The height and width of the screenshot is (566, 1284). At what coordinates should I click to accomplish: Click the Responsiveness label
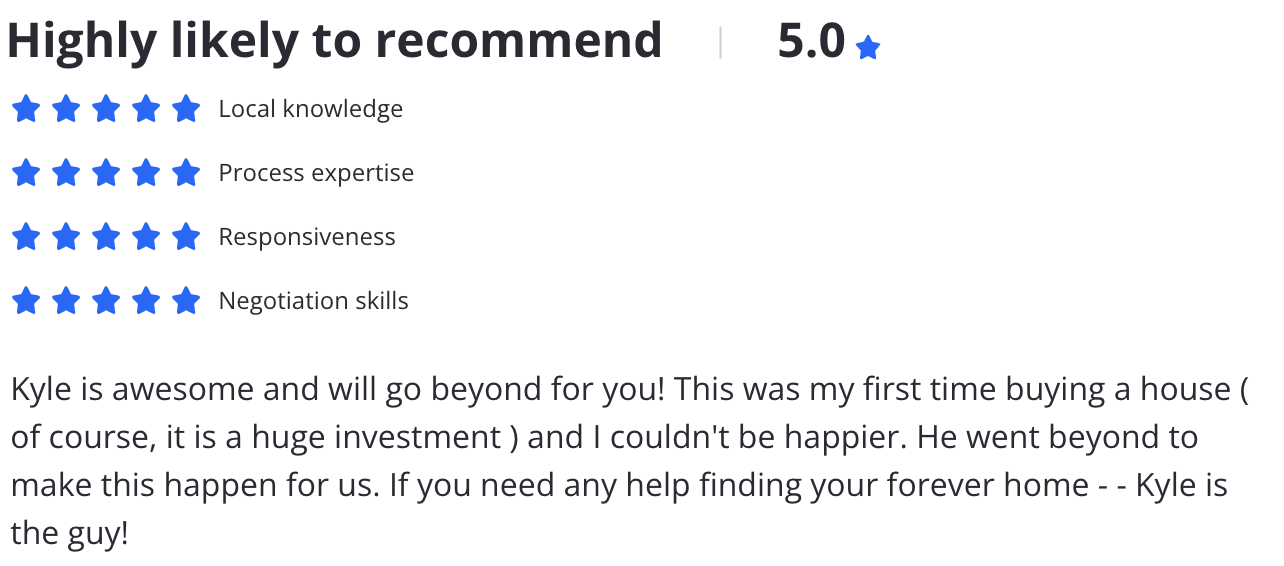pos(307,237)
